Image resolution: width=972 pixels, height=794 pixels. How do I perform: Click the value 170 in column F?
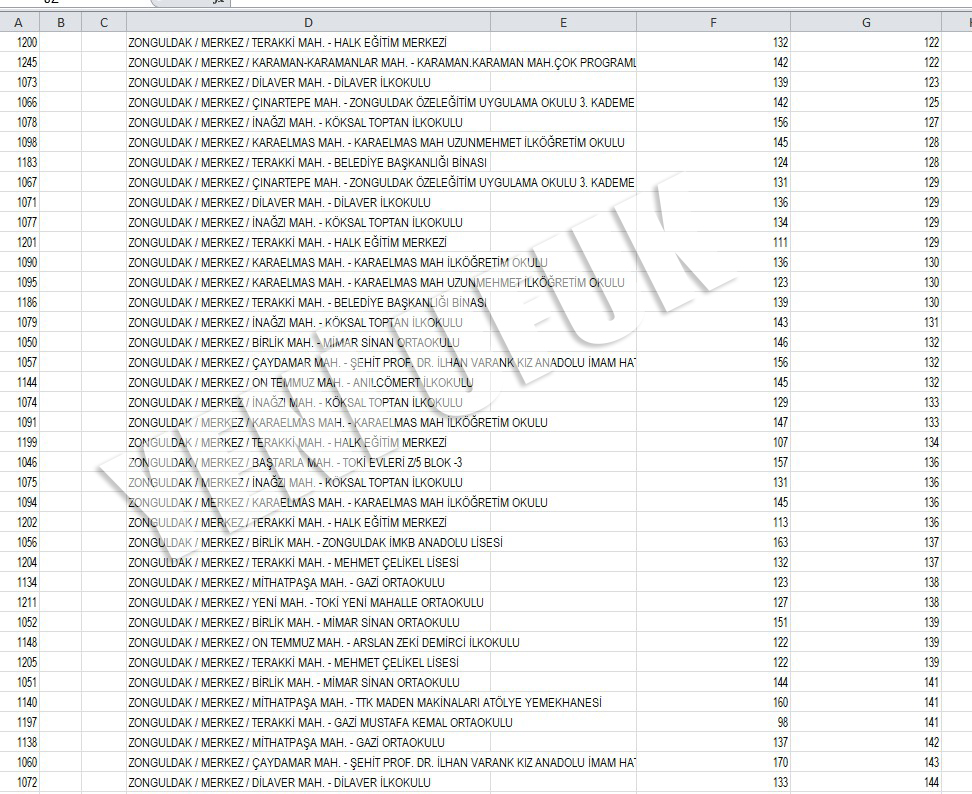pyautogui.click(x=779, y=762)
